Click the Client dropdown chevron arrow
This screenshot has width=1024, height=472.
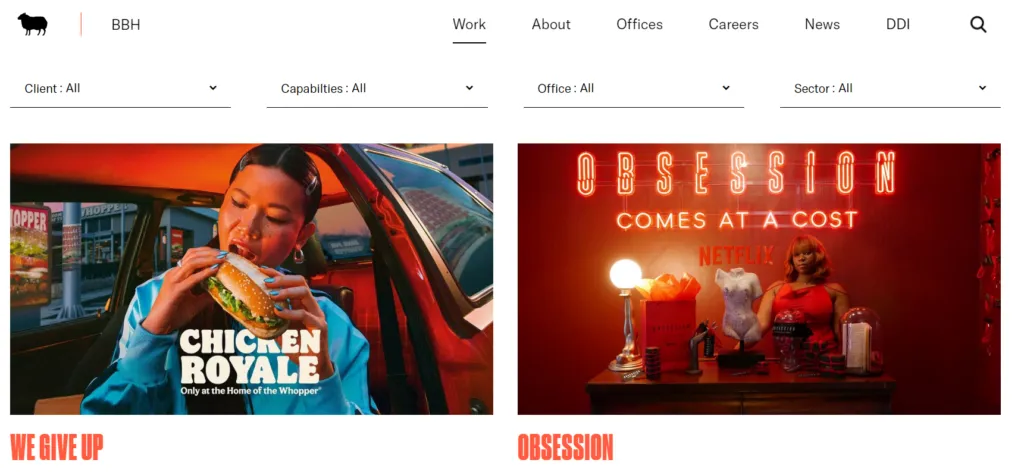coord(213,87)
